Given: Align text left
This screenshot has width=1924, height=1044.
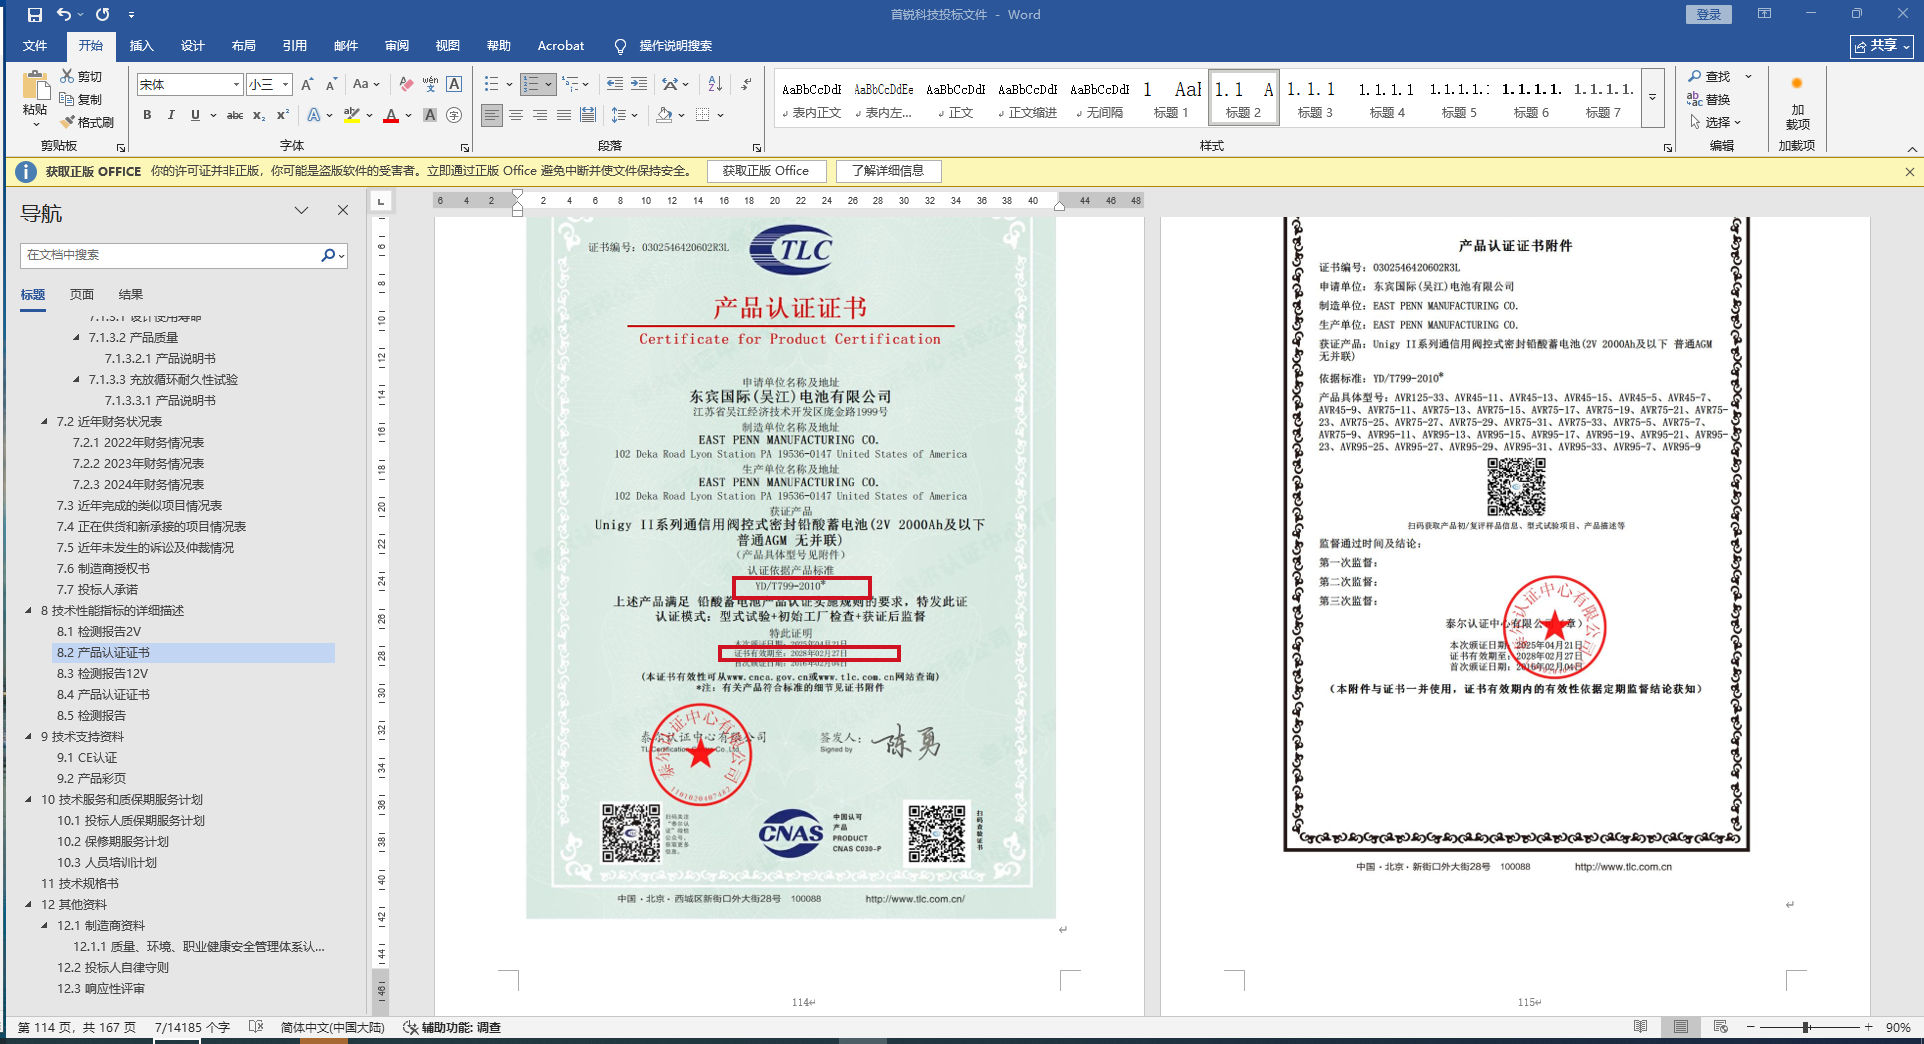Looking at the screenshot, I should [x=492, y=115].
